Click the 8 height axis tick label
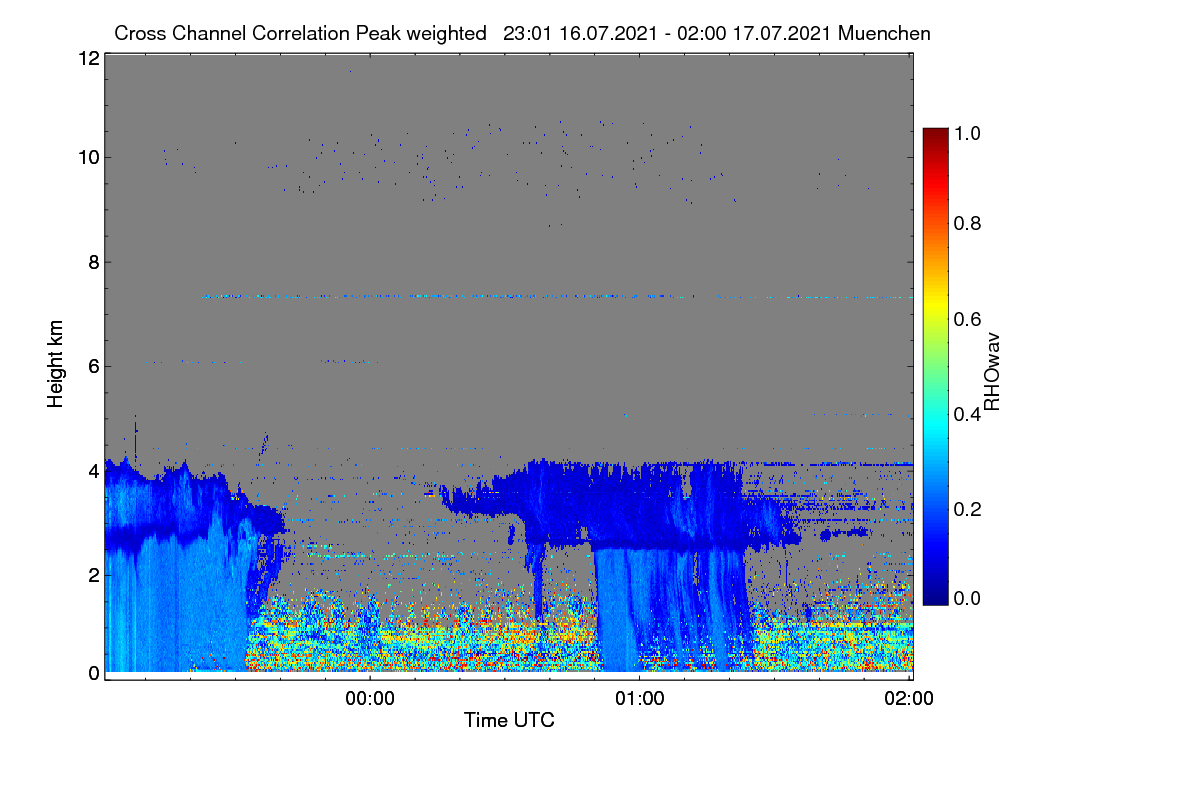The height and width of the screenshot is (800, 1200). (94, 262)
